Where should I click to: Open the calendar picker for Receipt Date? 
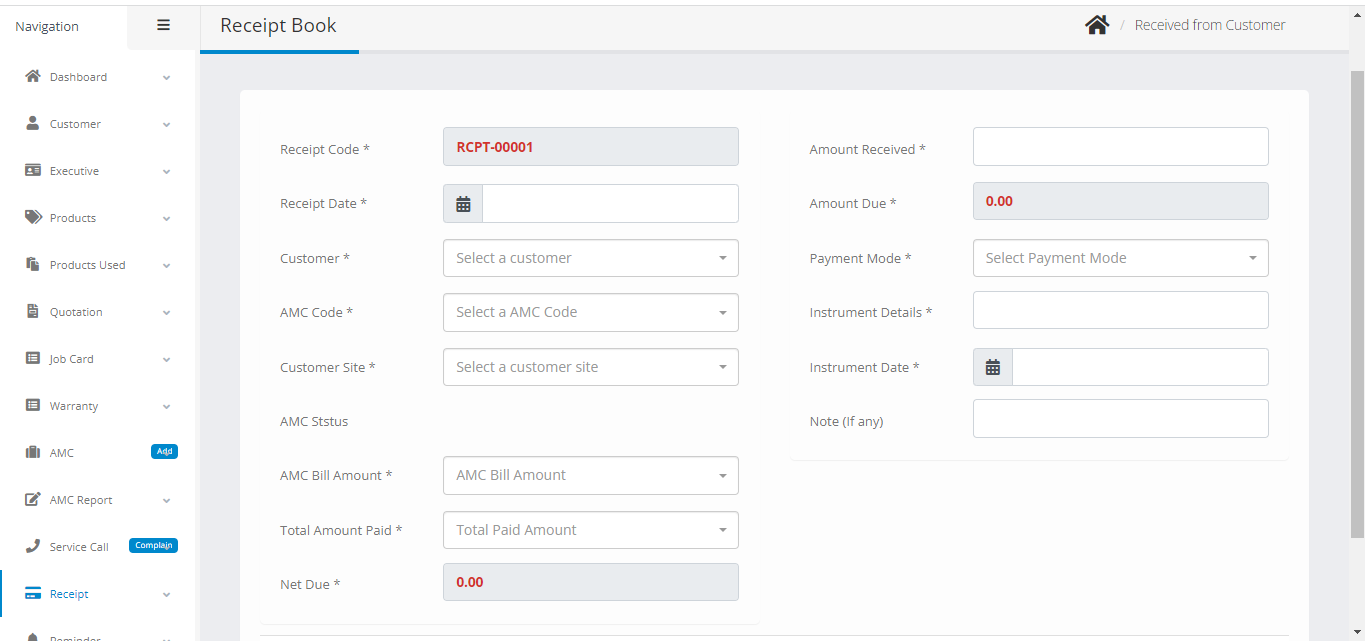[x=462, y=202]
